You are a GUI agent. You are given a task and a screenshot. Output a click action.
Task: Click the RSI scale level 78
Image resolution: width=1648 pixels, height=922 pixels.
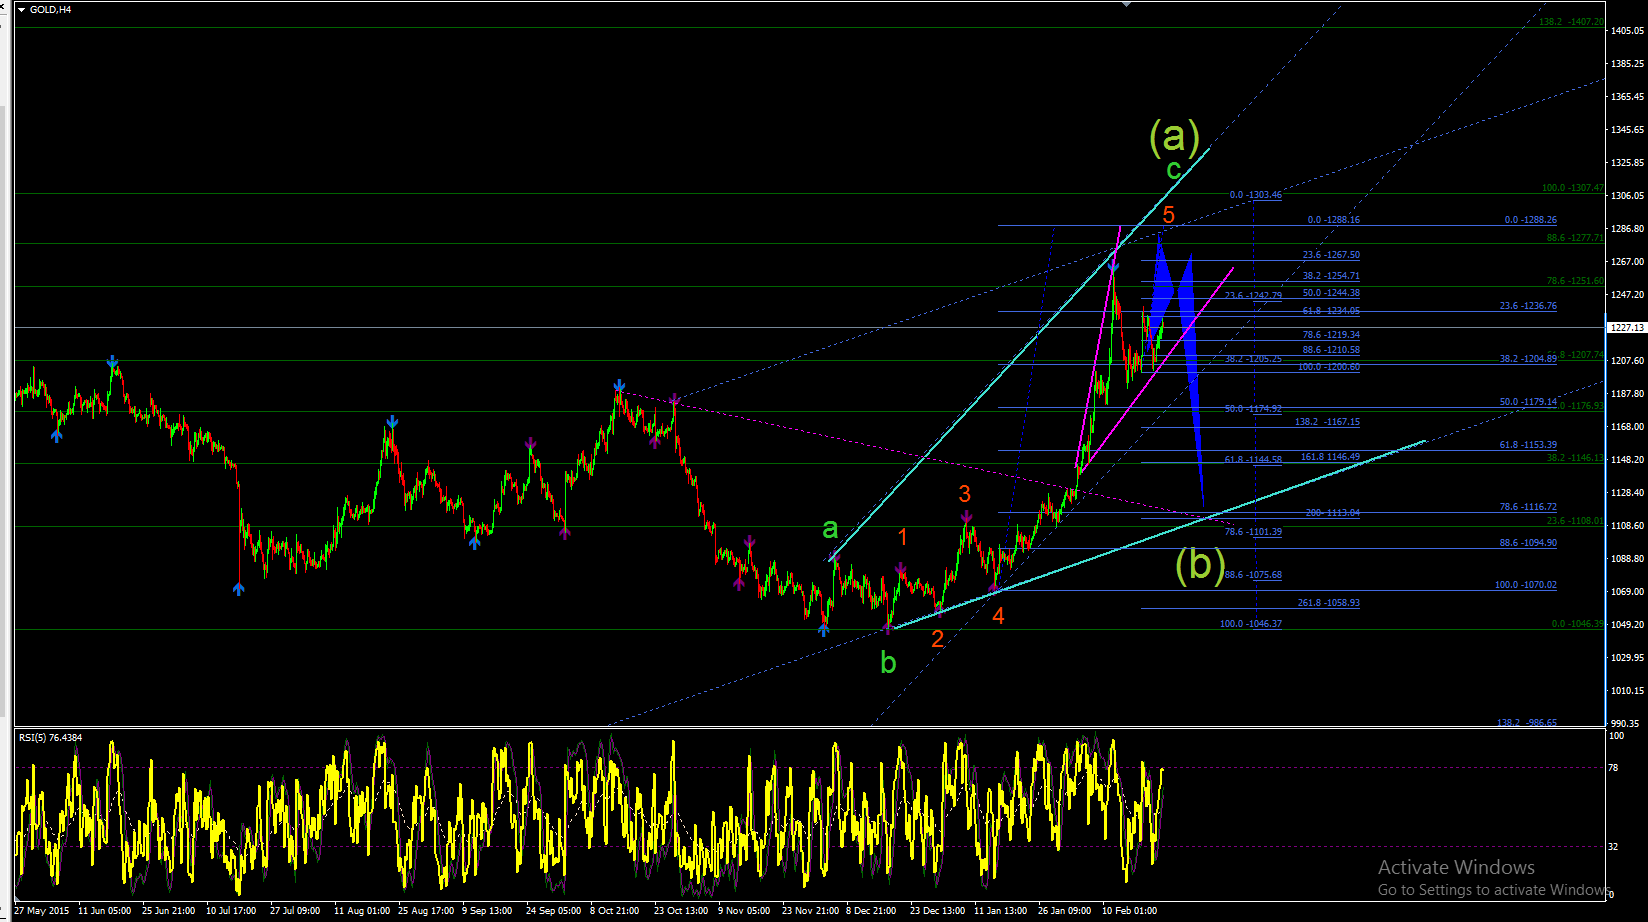[1613, 768]
